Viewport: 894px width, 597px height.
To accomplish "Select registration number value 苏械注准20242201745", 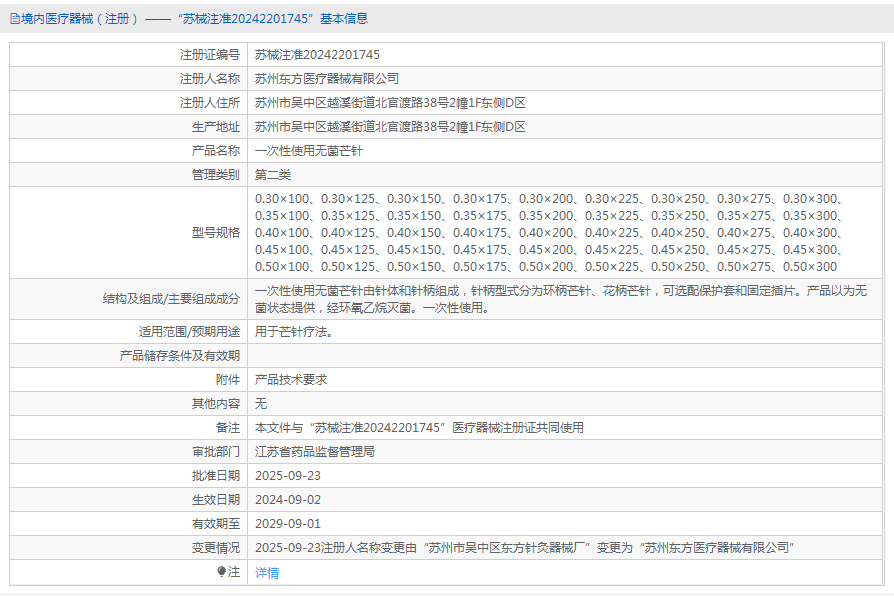I will [317, 55].
